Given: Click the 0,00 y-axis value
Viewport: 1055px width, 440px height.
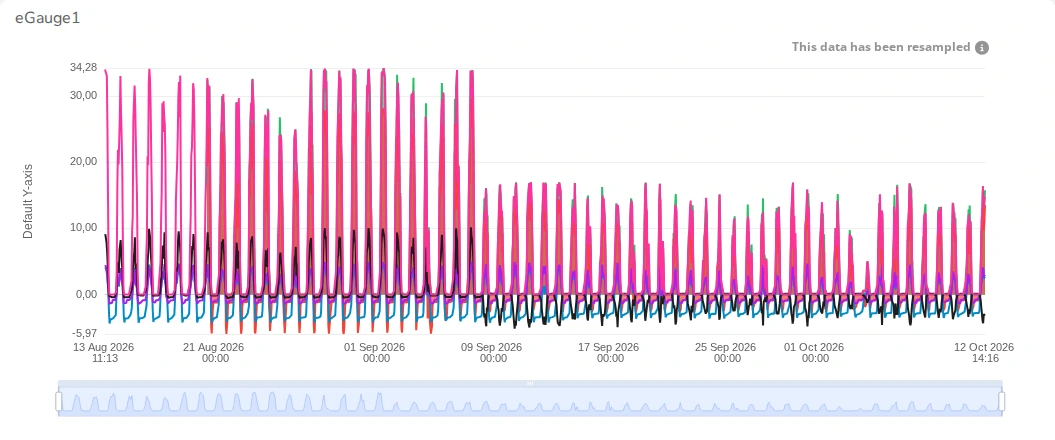Looking at the screenshot, I should click(86, 294).
